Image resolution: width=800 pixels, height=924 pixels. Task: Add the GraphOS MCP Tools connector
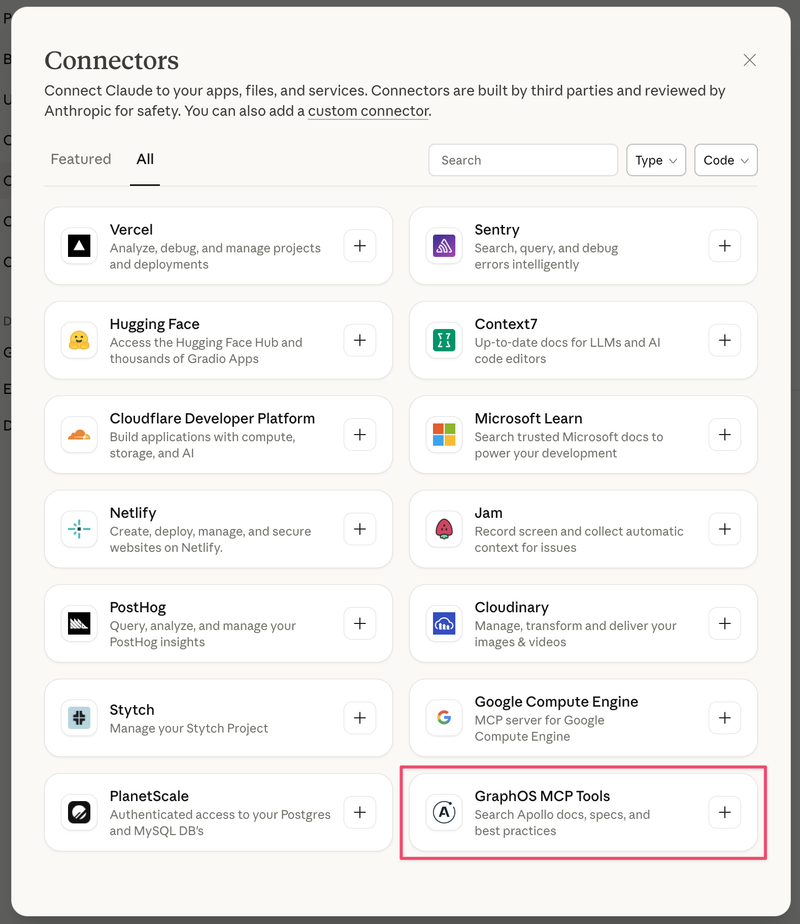[x=724, y=812]
